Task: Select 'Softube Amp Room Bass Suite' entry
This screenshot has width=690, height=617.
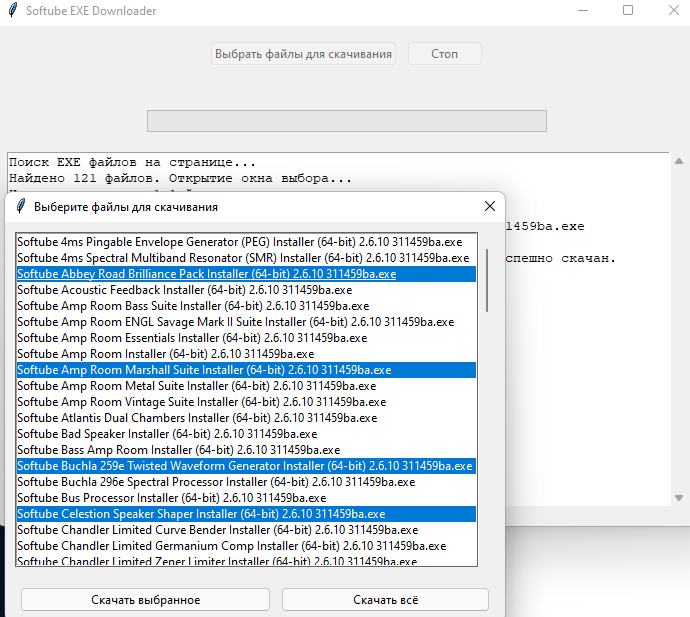Action: pyautogui.click(x=246, y=306)
